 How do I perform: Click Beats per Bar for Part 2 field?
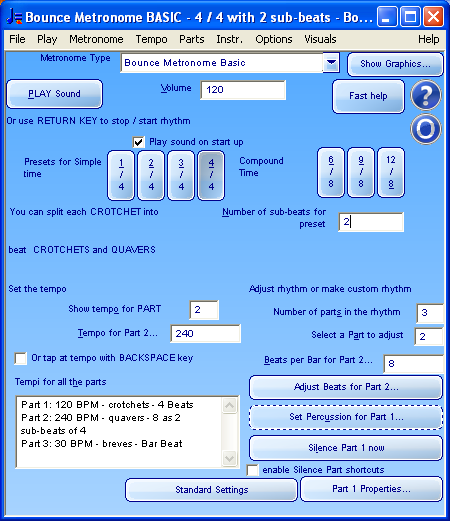[x=413, y=363]
